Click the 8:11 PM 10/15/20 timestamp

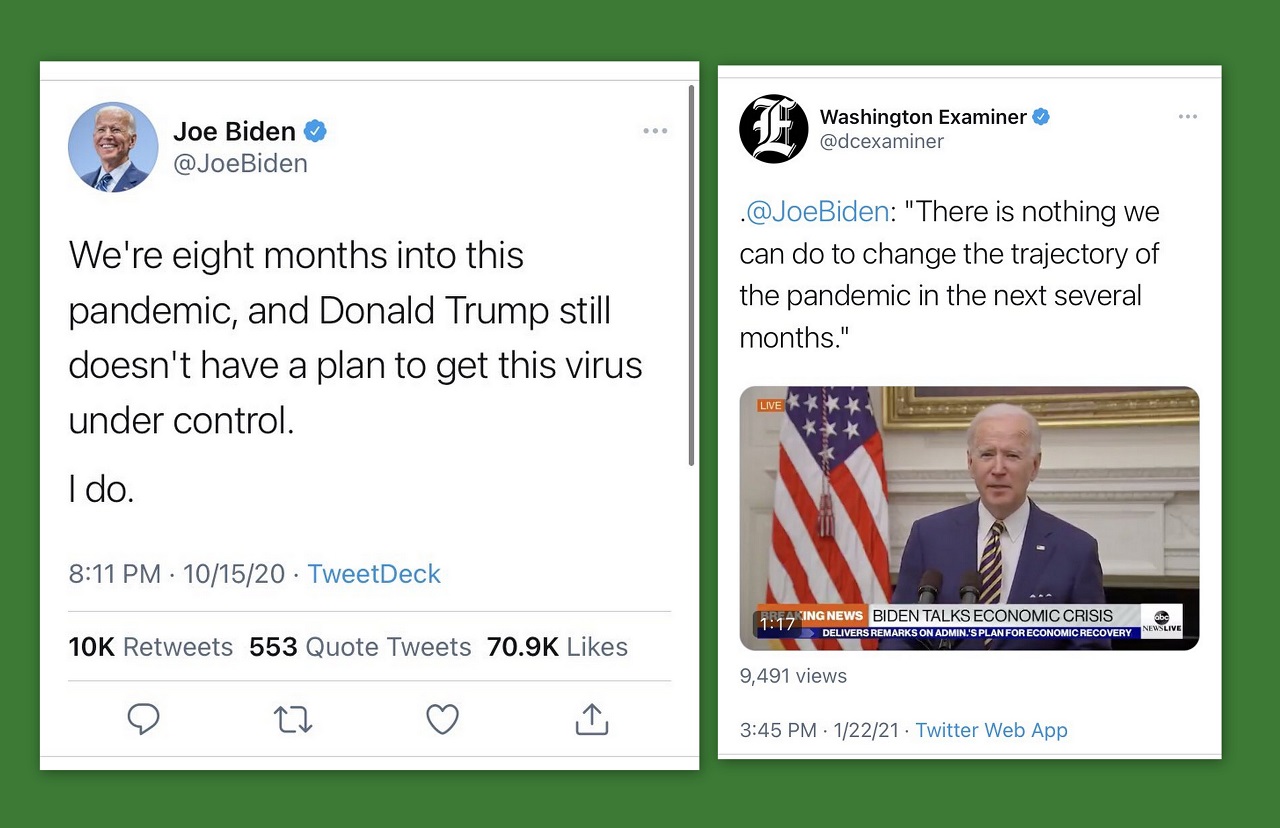(177, 574)
